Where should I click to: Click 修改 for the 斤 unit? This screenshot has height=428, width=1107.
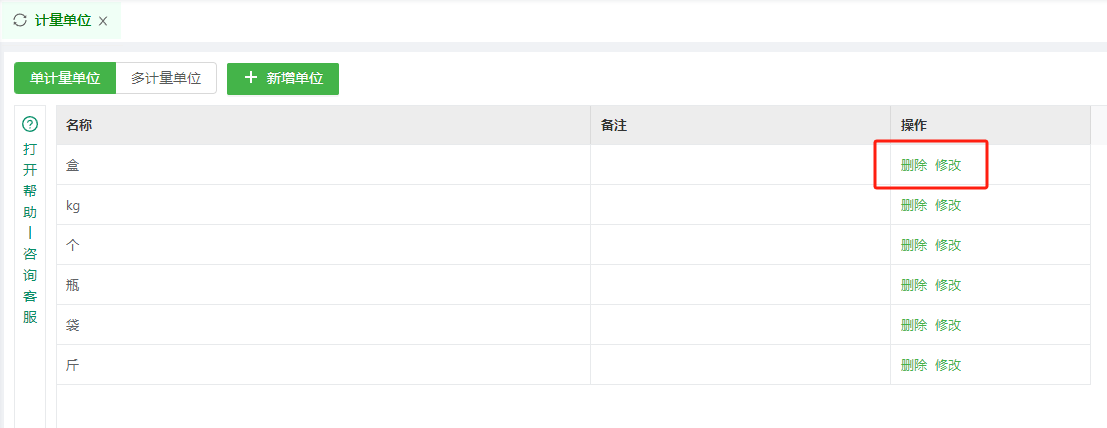point(948,365)
